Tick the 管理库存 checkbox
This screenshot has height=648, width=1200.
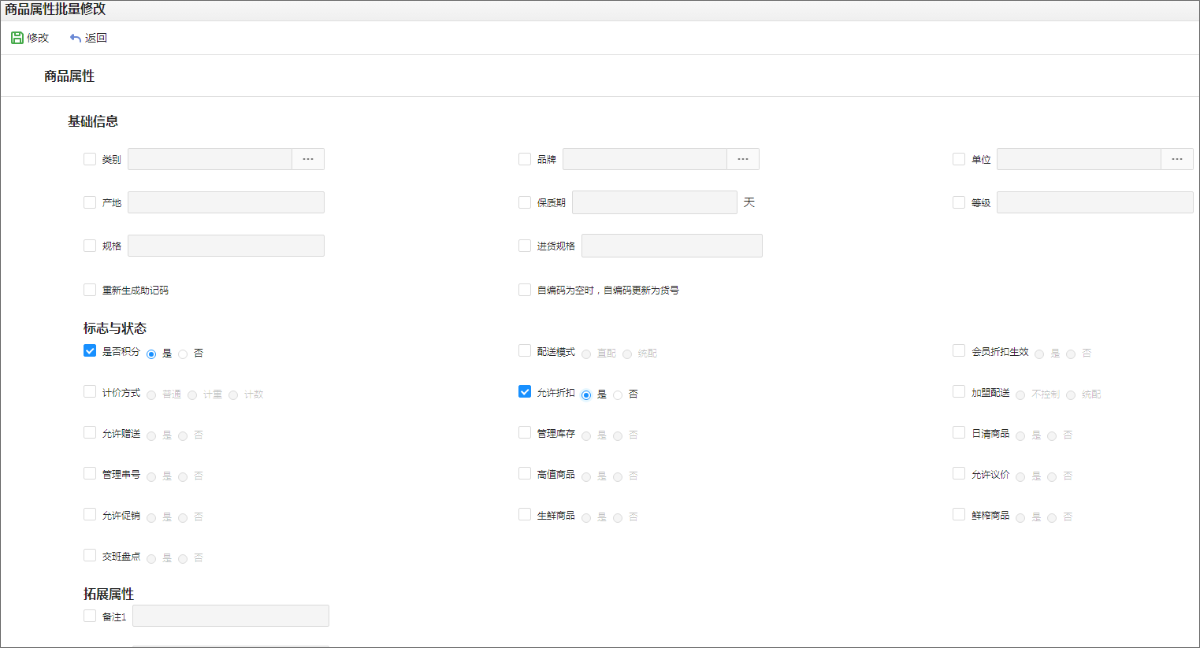click(525, 433)
